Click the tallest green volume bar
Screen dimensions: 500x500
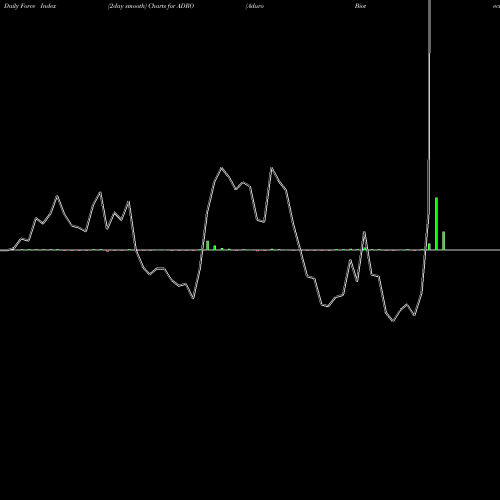pos(436,224)
